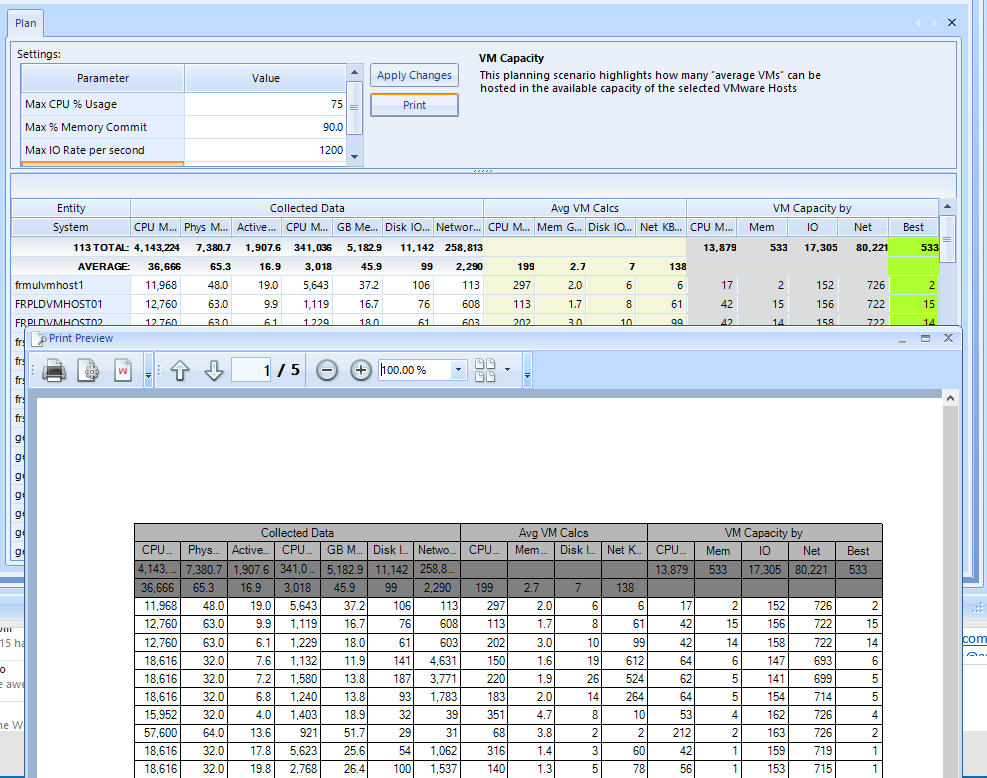
Task: Close the Plan panel
Action: coord(951,22)
